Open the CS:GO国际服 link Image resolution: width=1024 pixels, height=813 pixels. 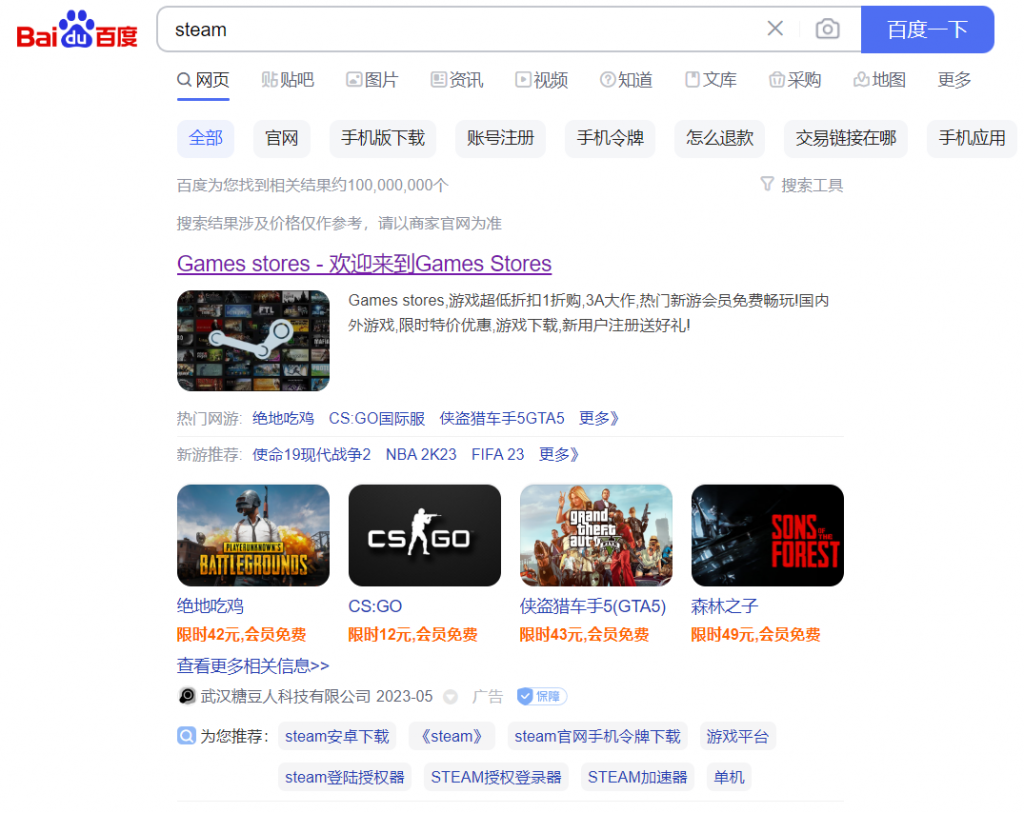pos(377,419)
